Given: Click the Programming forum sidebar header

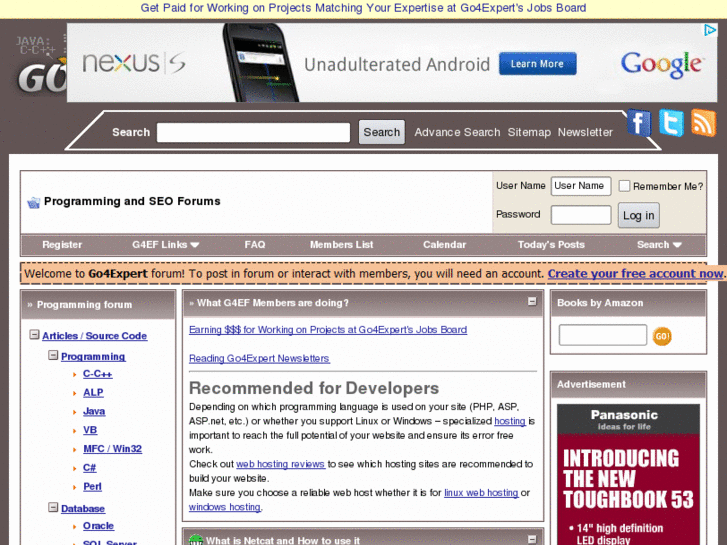Looking at the screenshot, I should [x=98, y=305].
